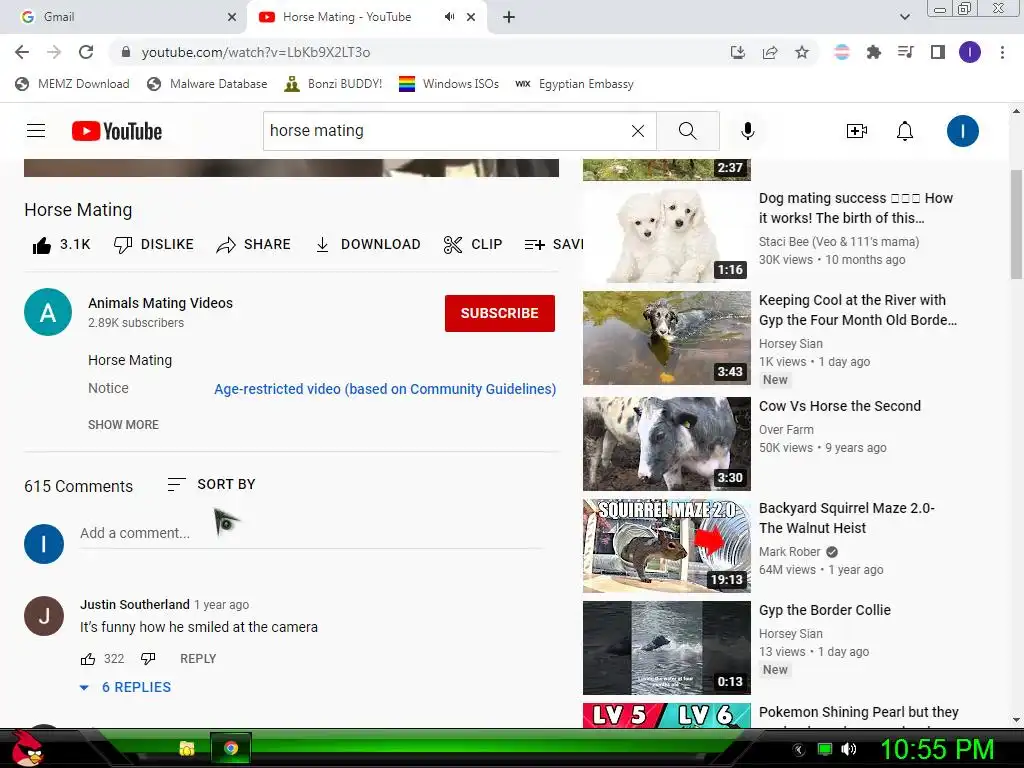Share this page icon in address bar
Image resolution: width=1024 pixels, height=768 pixels.
(770, 52)
